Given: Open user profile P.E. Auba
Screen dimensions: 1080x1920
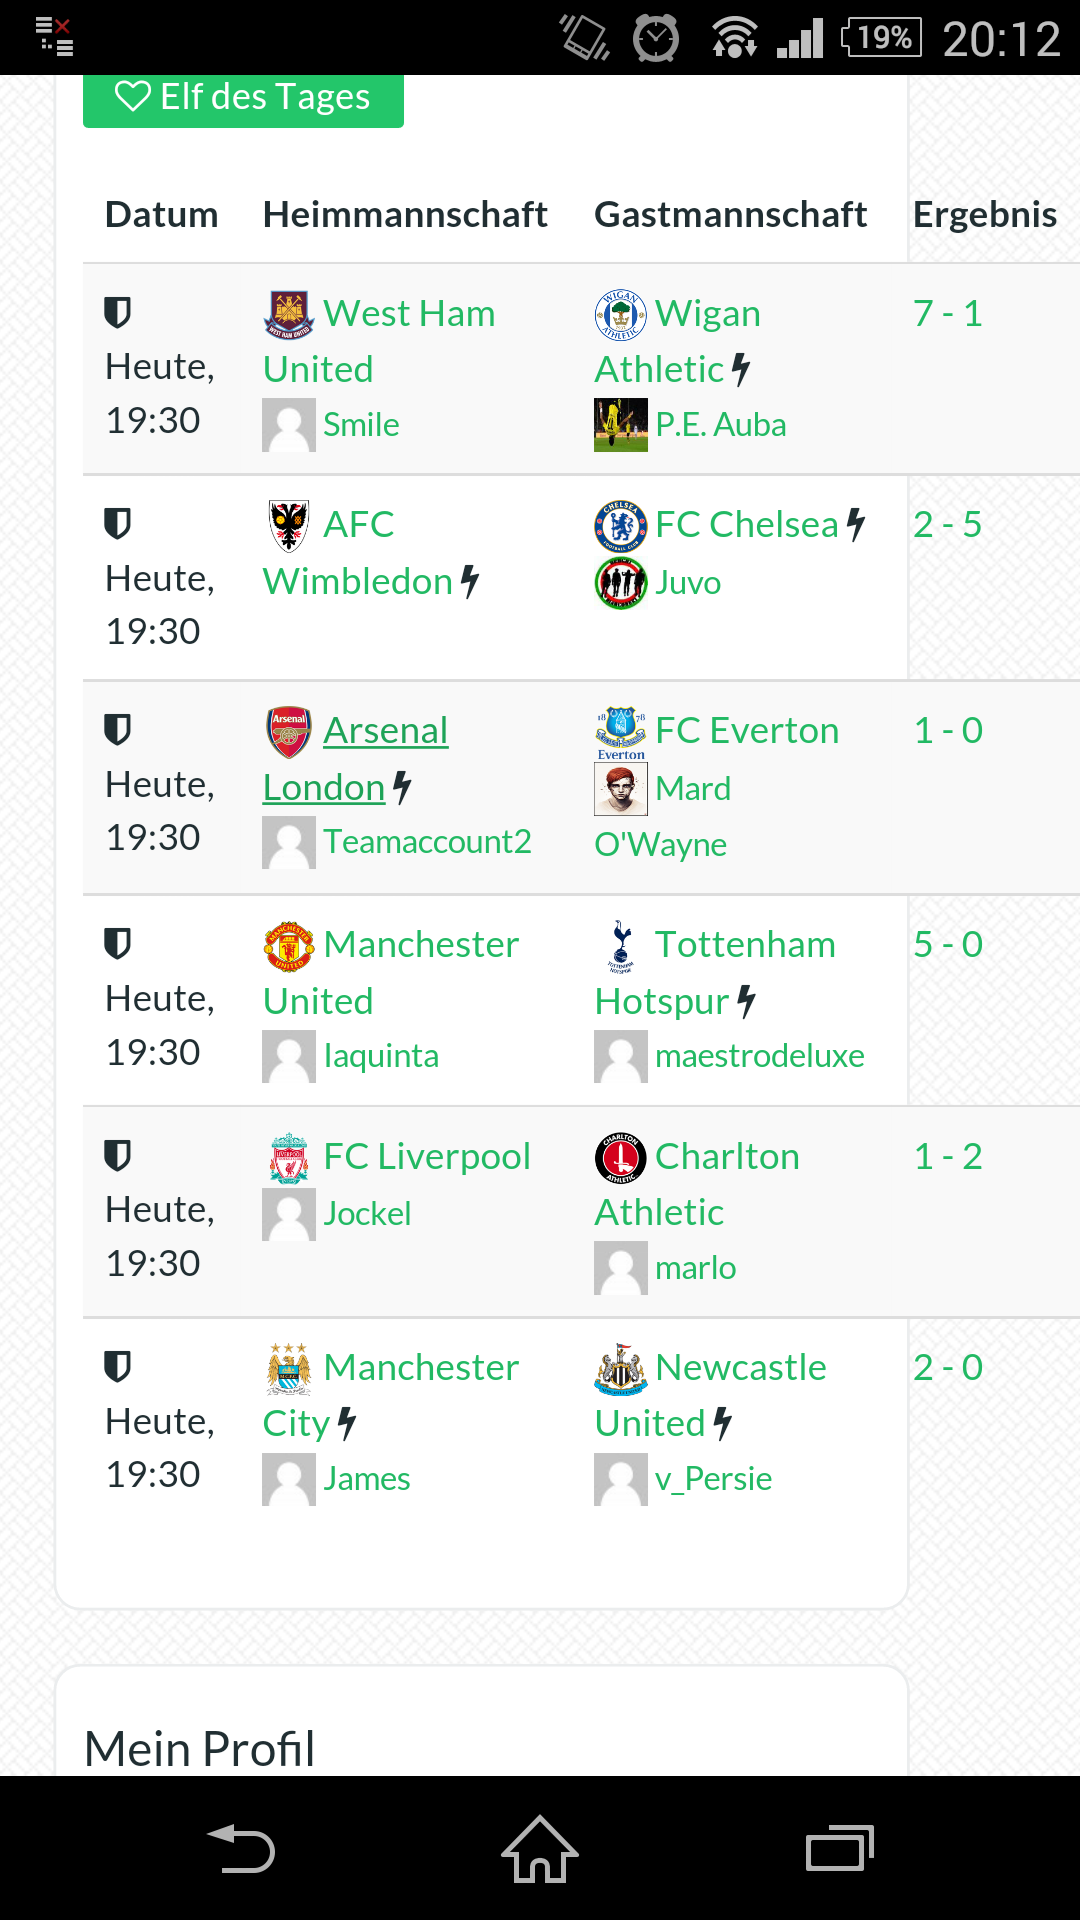Looking at the screenshot, I should coord(720,425).
